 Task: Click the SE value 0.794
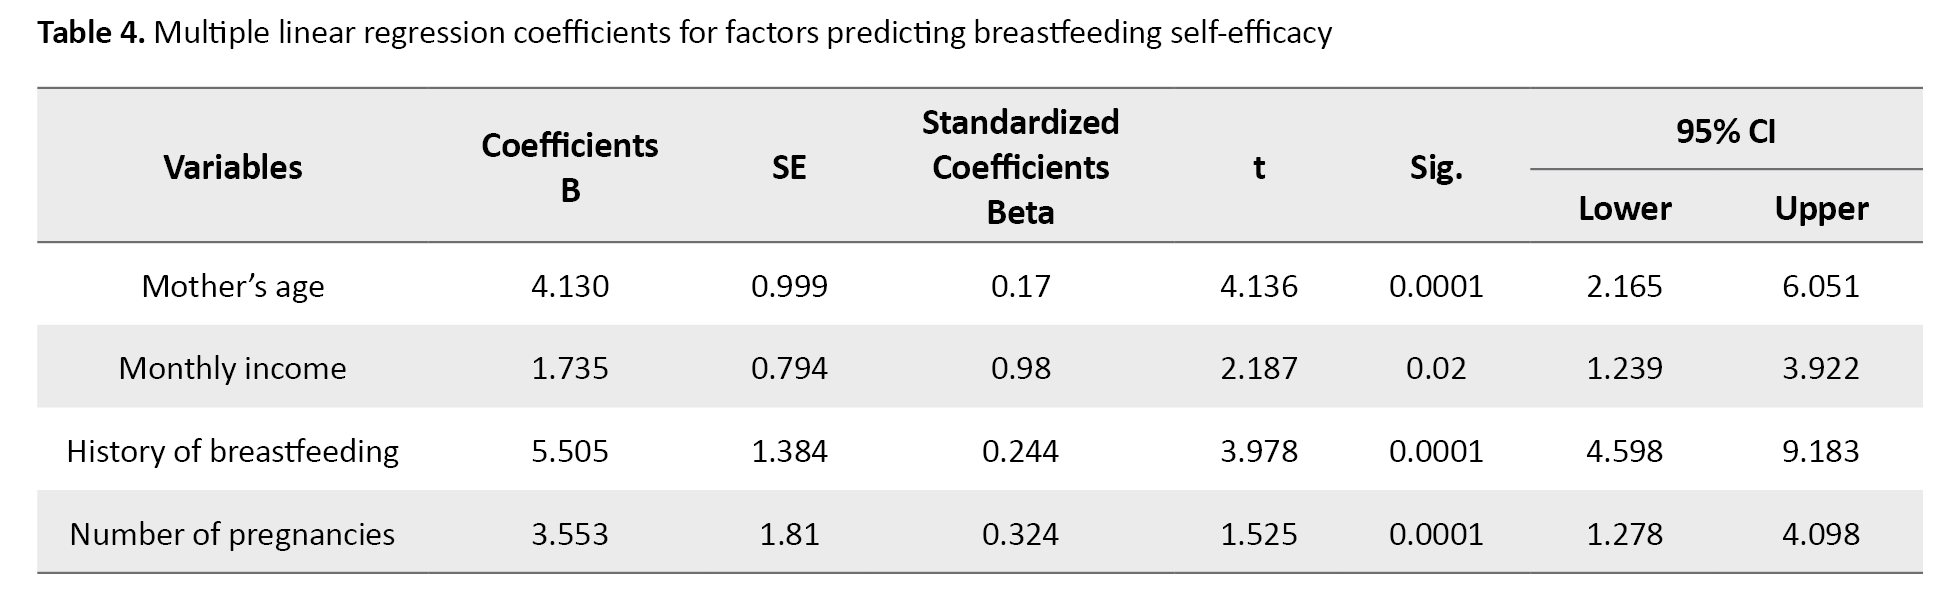click(x=789, y=368)
